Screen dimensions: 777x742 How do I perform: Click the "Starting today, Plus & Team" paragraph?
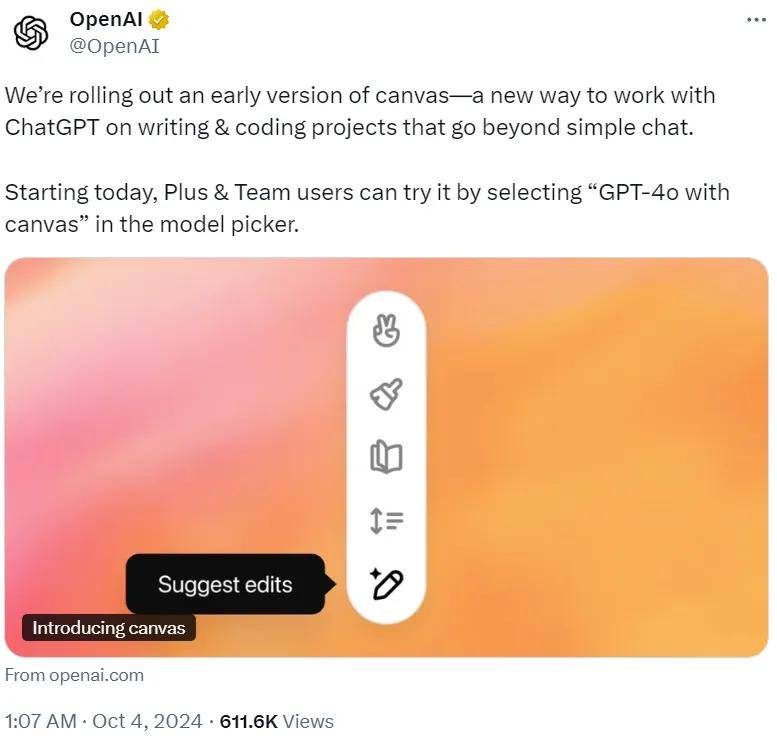367,208
